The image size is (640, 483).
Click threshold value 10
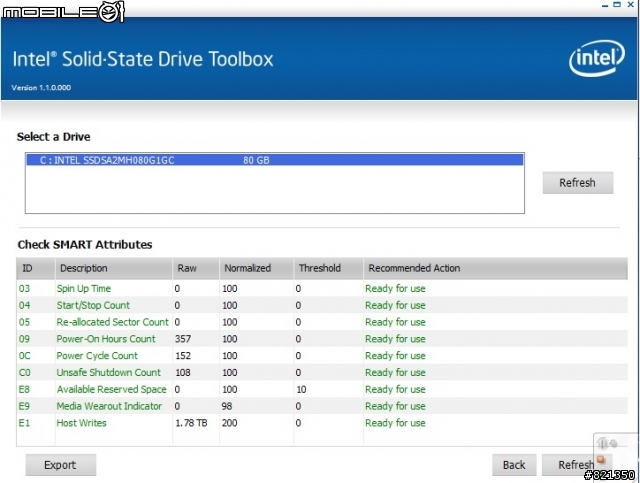301,389
